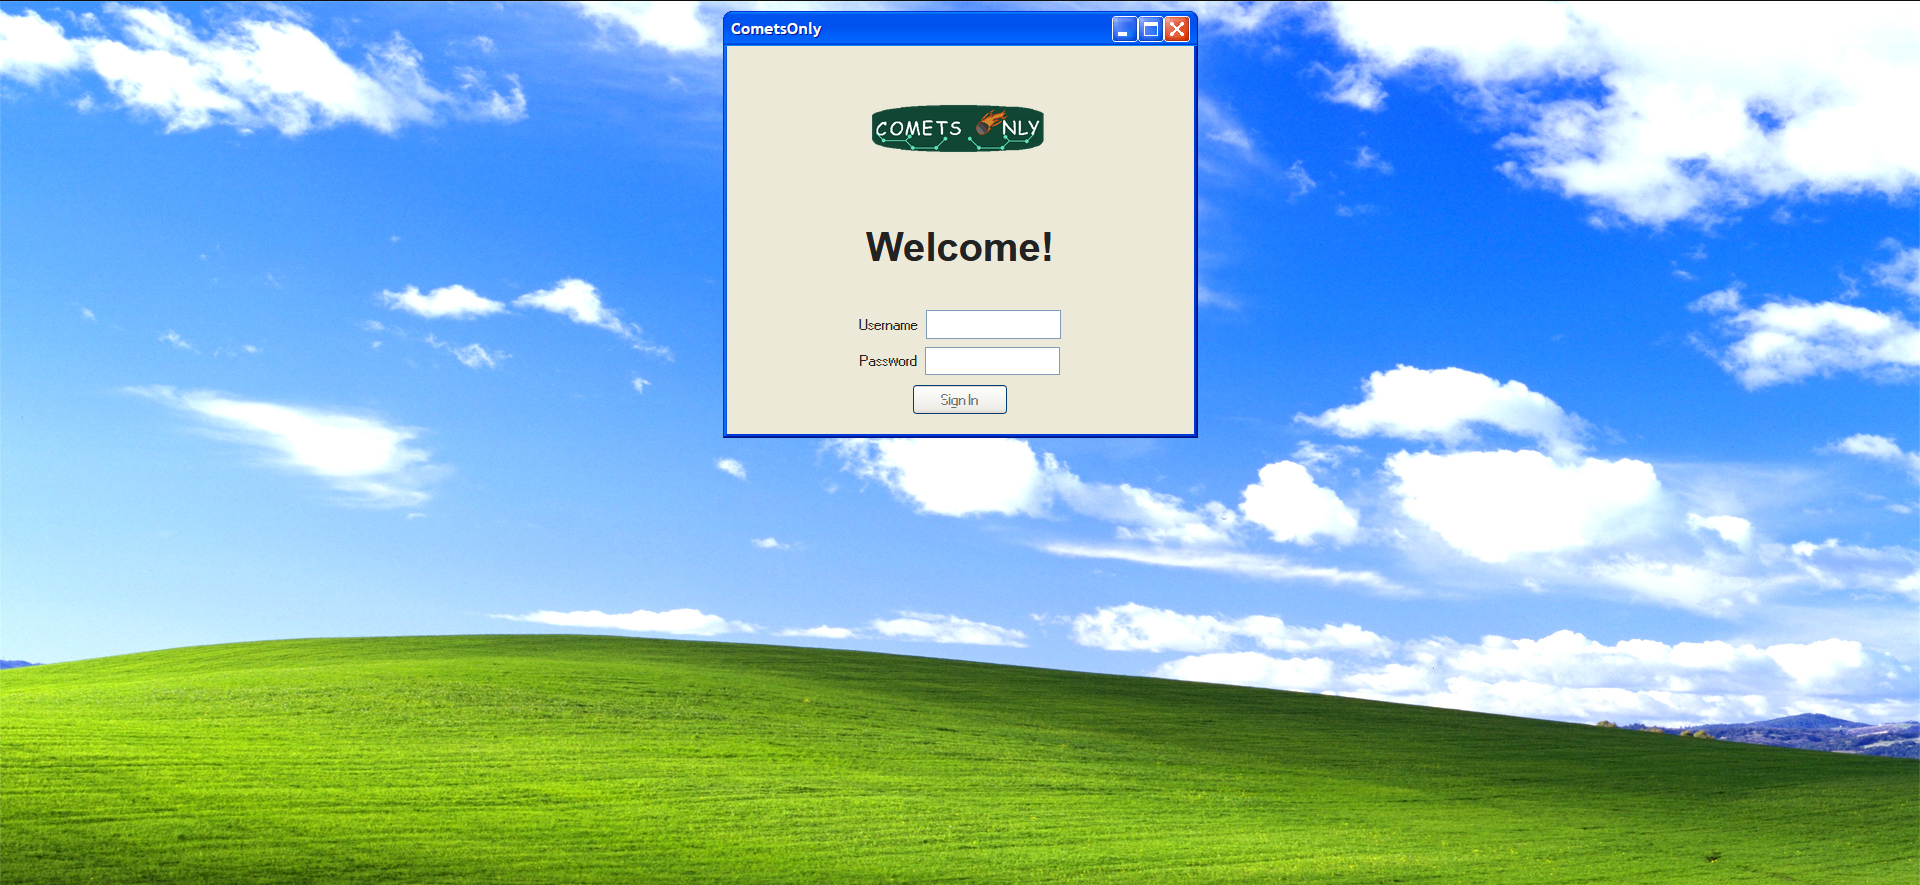Minimize the CometsOnly window
The height and width of the screenshot is (885, 1920).
pos(1124,29)
